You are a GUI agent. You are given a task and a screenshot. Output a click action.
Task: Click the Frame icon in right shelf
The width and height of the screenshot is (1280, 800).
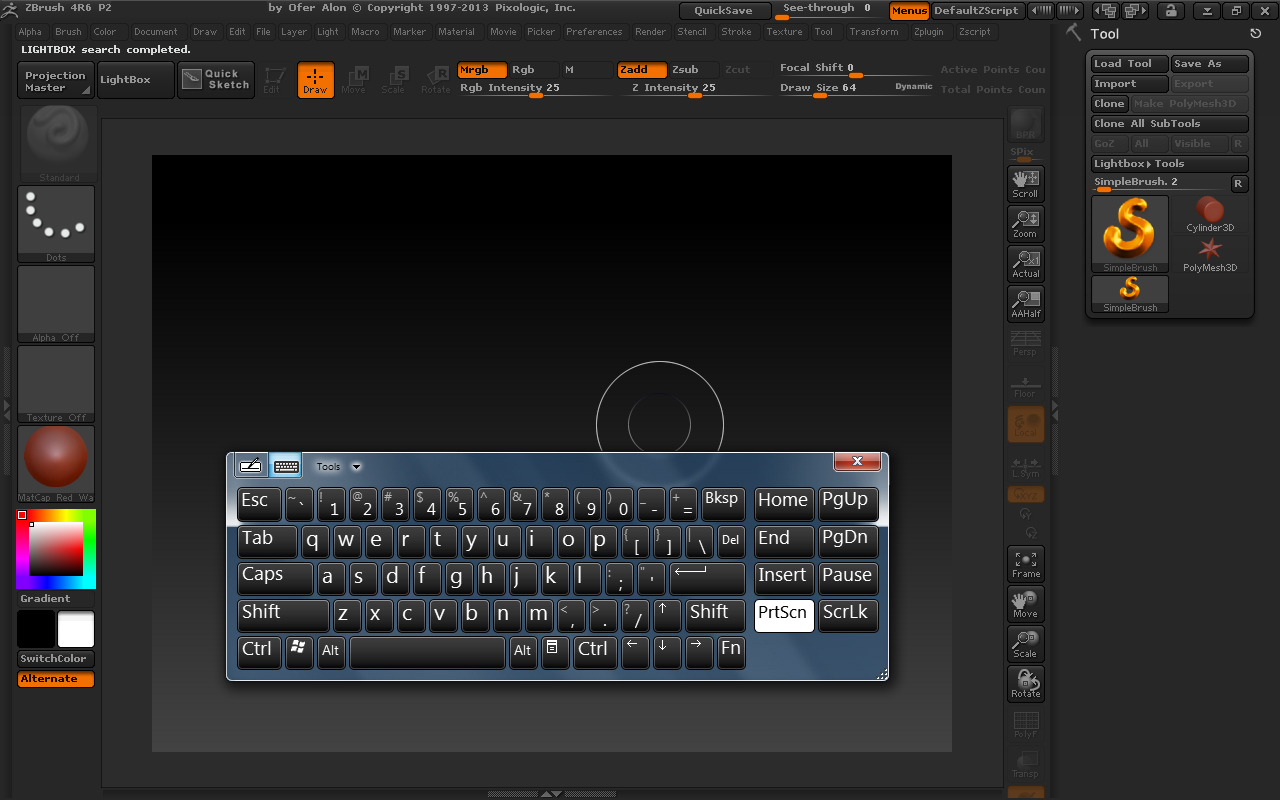tap(1025, 564)
